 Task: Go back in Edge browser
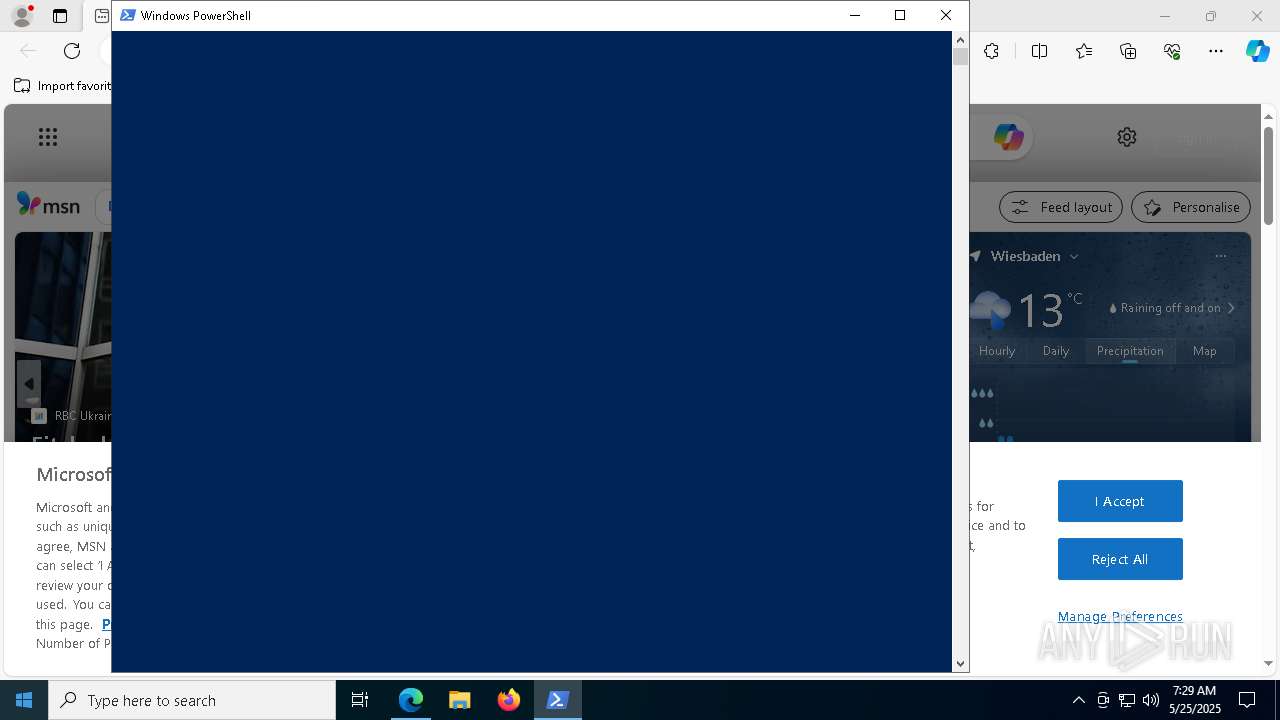pyautogui.click(x=28, y=51)
